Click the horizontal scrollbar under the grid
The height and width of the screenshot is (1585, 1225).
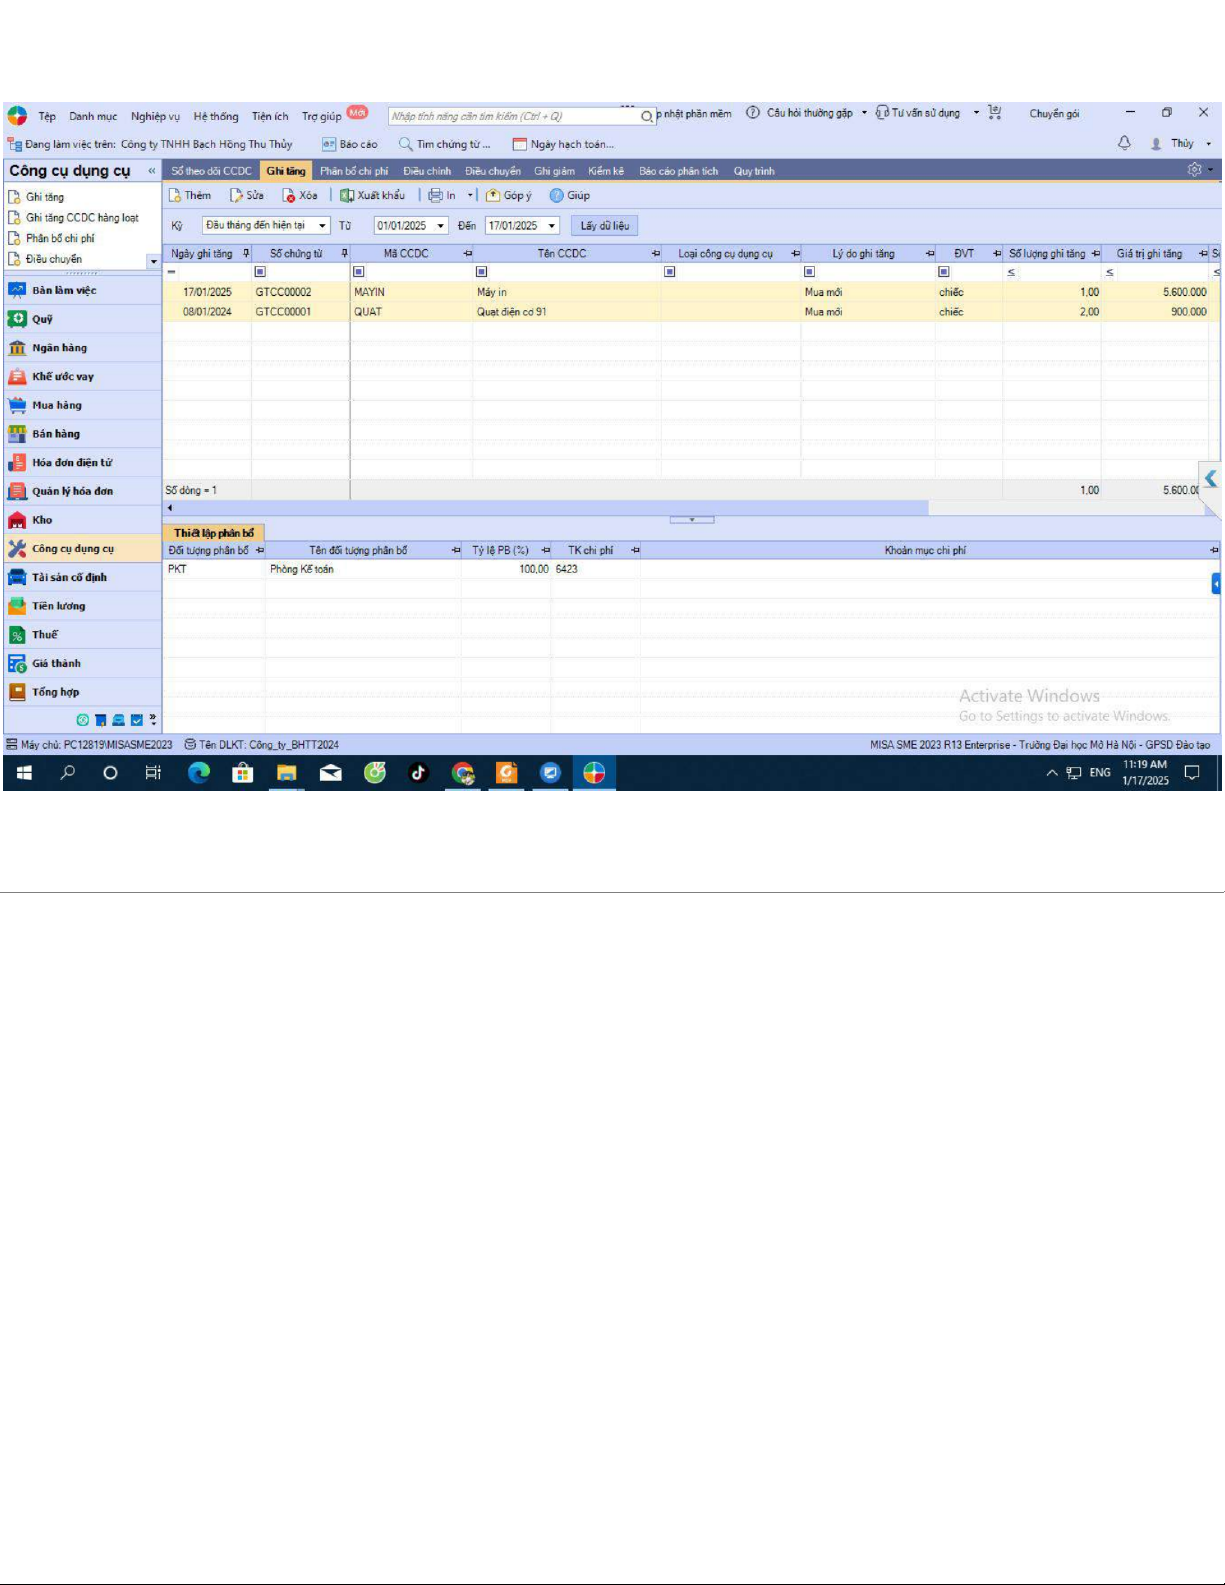[550, 508]
